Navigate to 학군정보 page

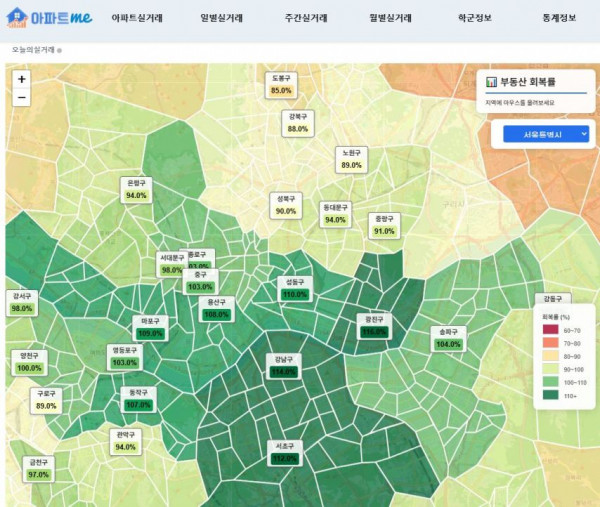475,18
